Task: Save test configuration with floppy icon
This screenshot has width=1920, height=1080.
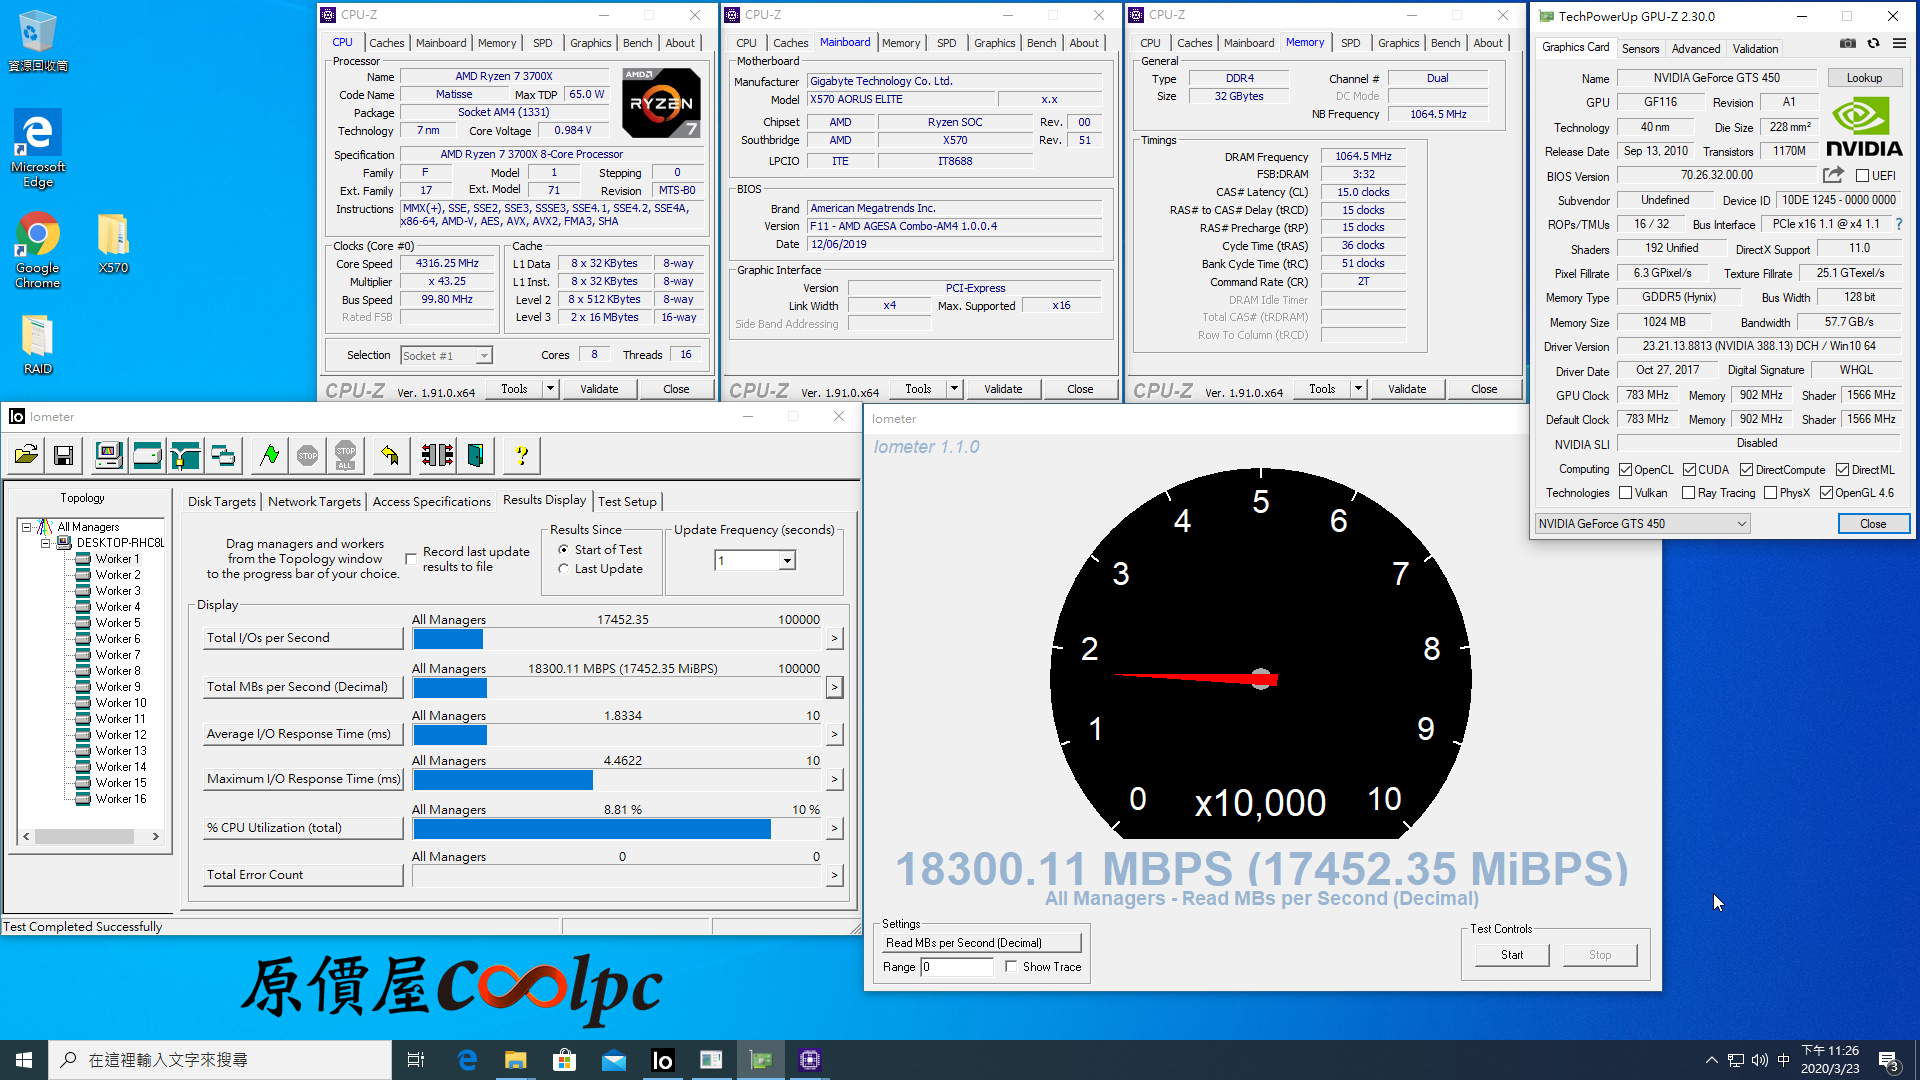Action: click(x=63, y=456)
